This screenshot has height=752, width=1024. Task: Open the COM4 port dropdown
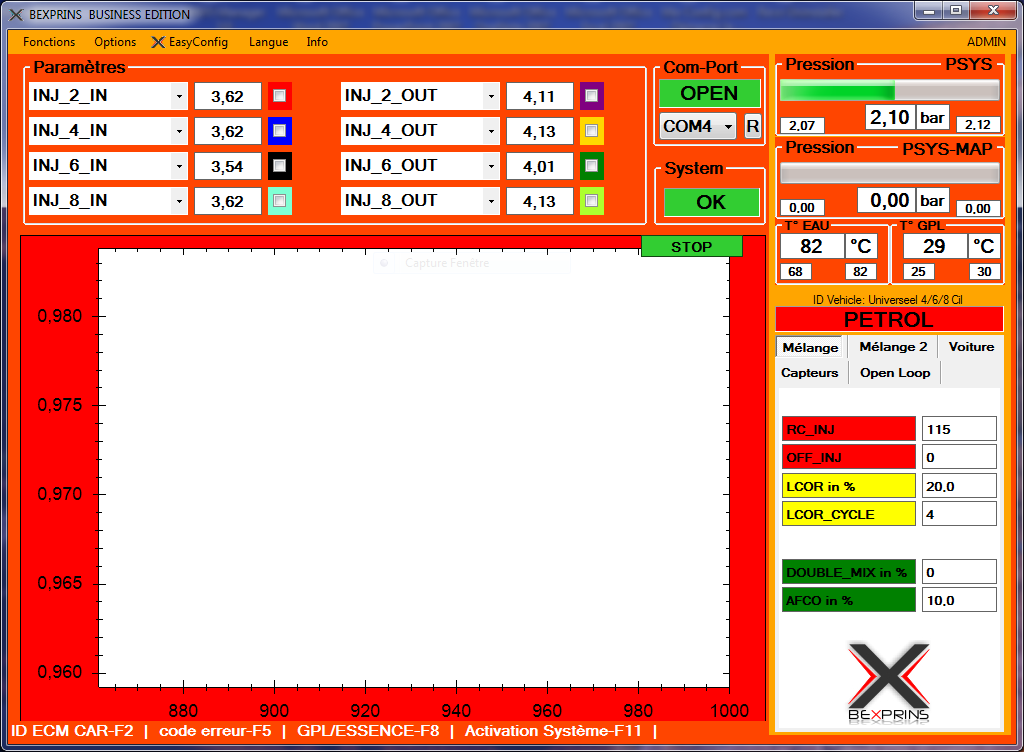[727, 127]
